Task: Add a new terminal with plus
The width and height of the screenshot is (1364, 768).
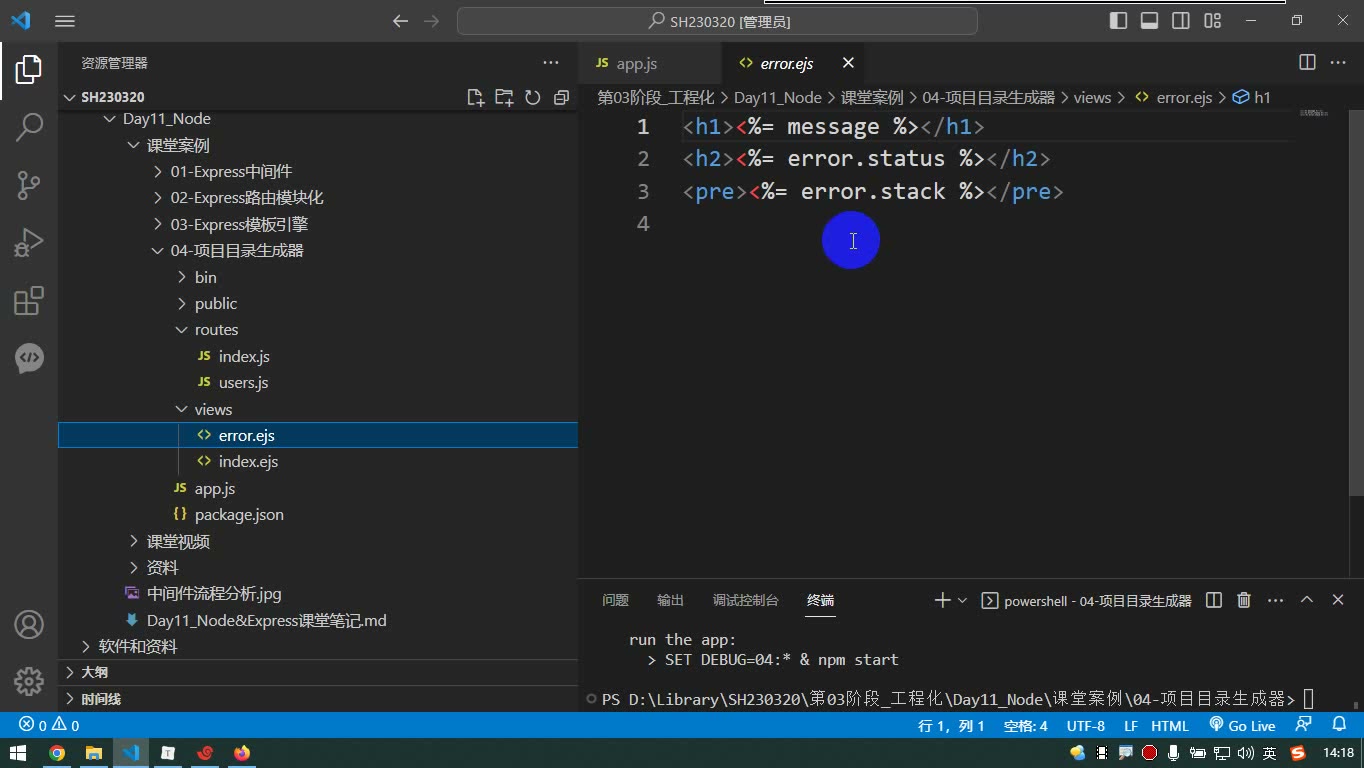Action: 942,600
